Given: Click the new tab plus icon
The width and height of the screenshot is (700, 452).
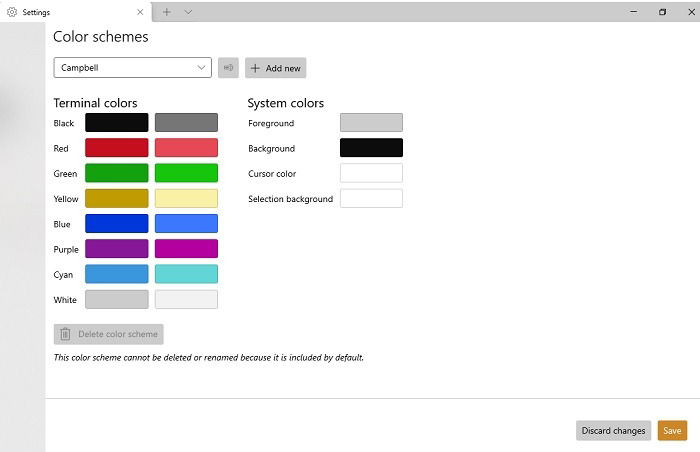Looking at the screenshot, I should (167, 12).
